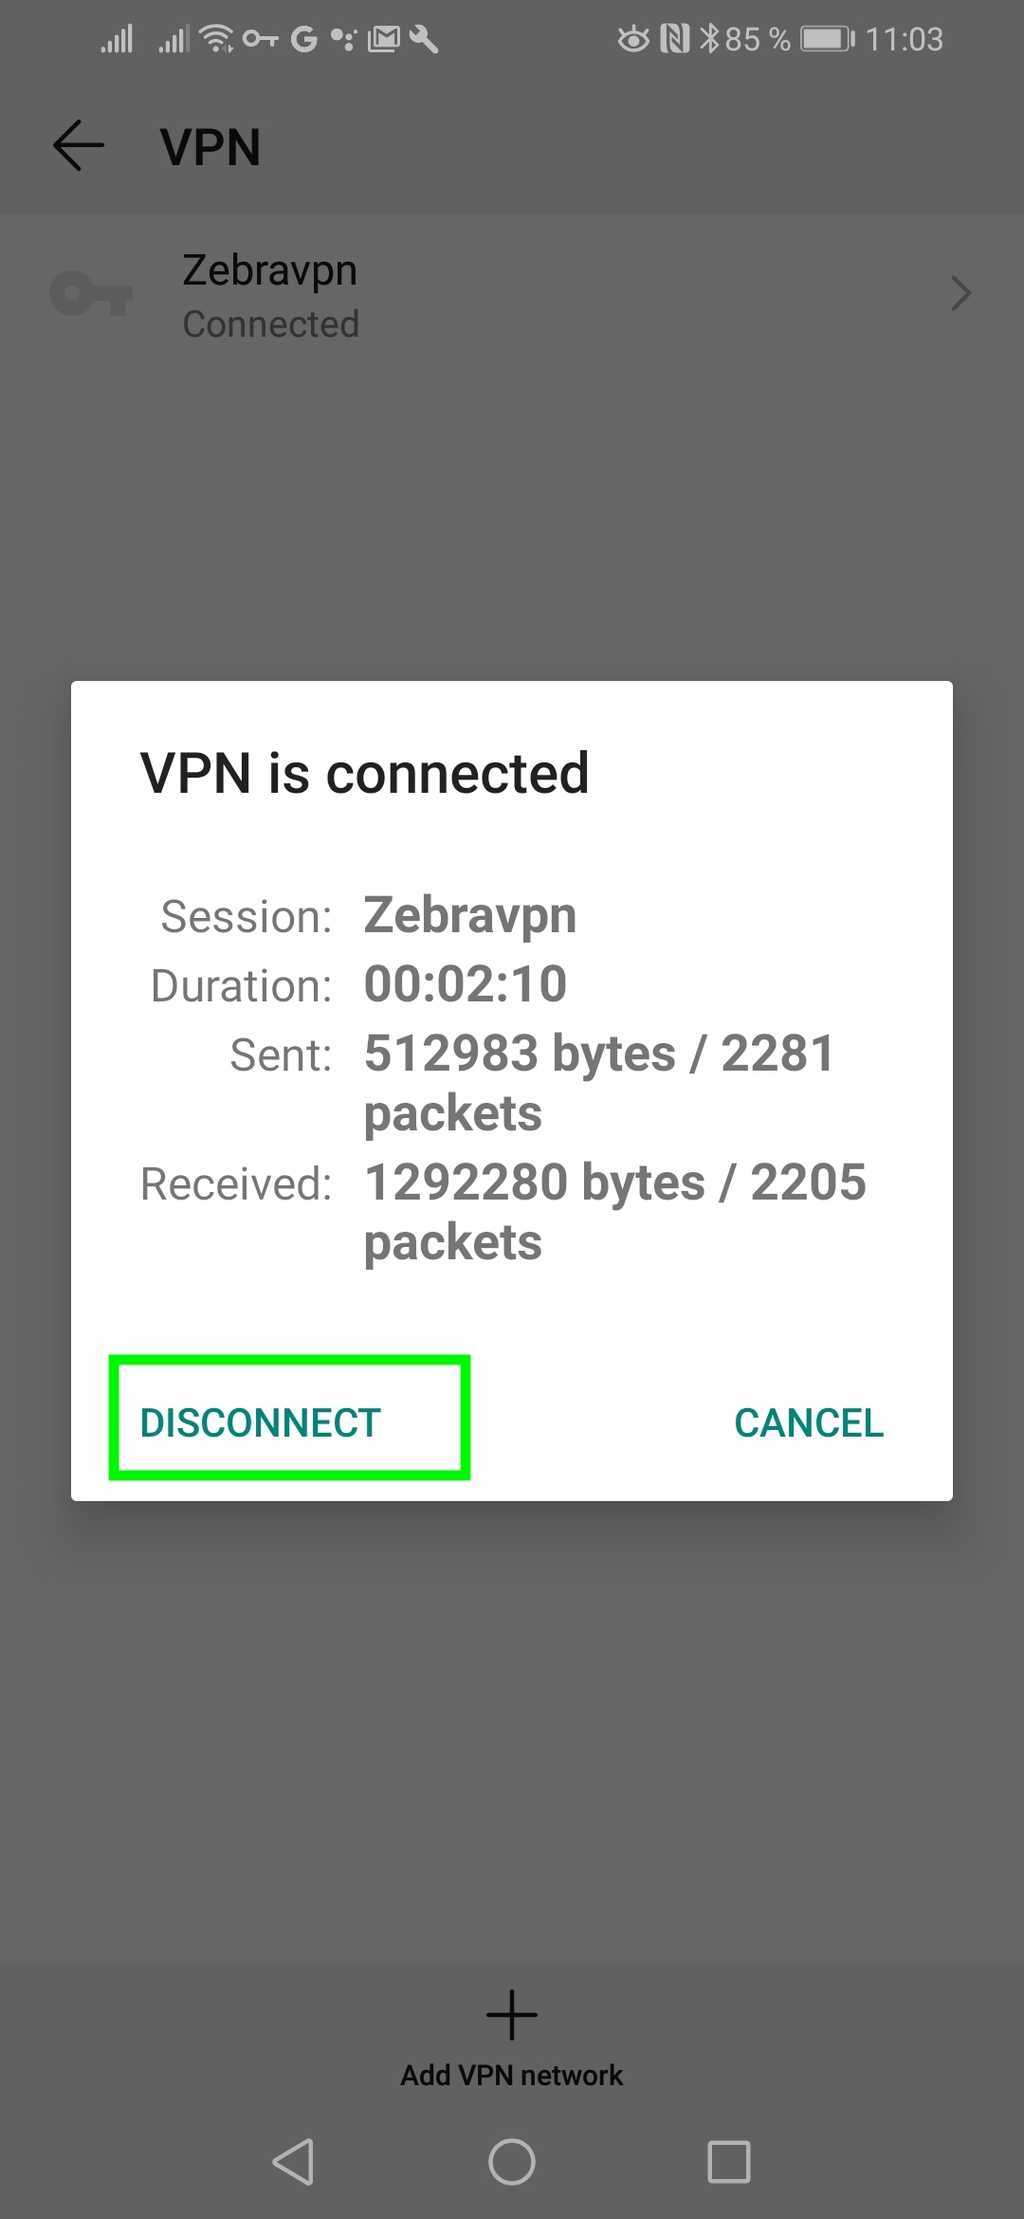Cancel the VPN connected dialog

click(x=807, y=1421)
